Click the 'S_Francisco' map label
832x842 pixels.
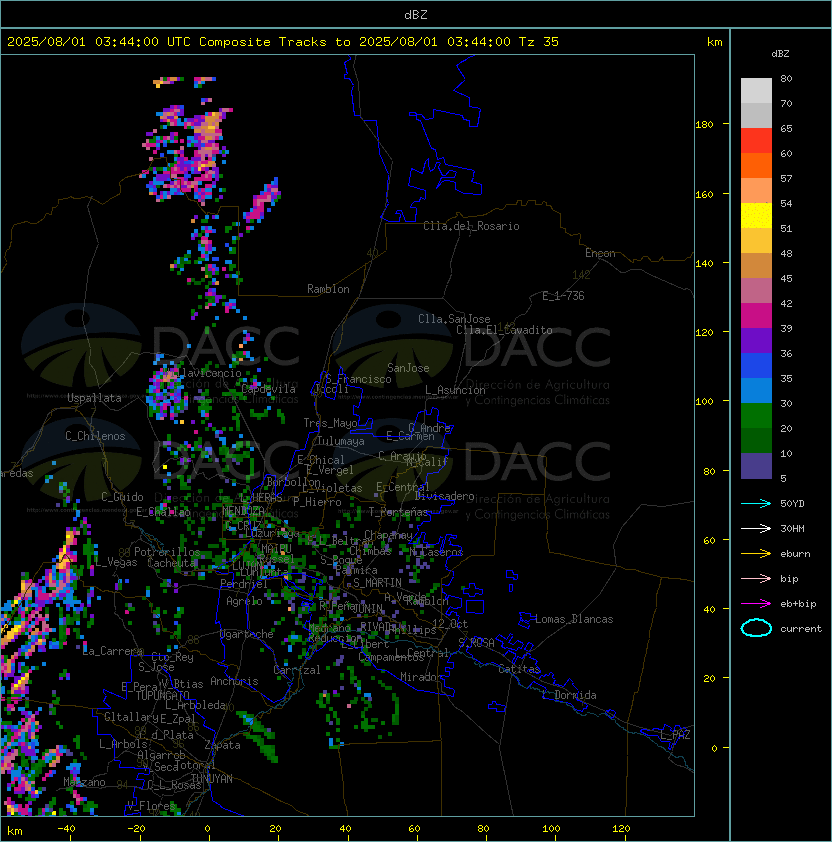coord(359,379)
